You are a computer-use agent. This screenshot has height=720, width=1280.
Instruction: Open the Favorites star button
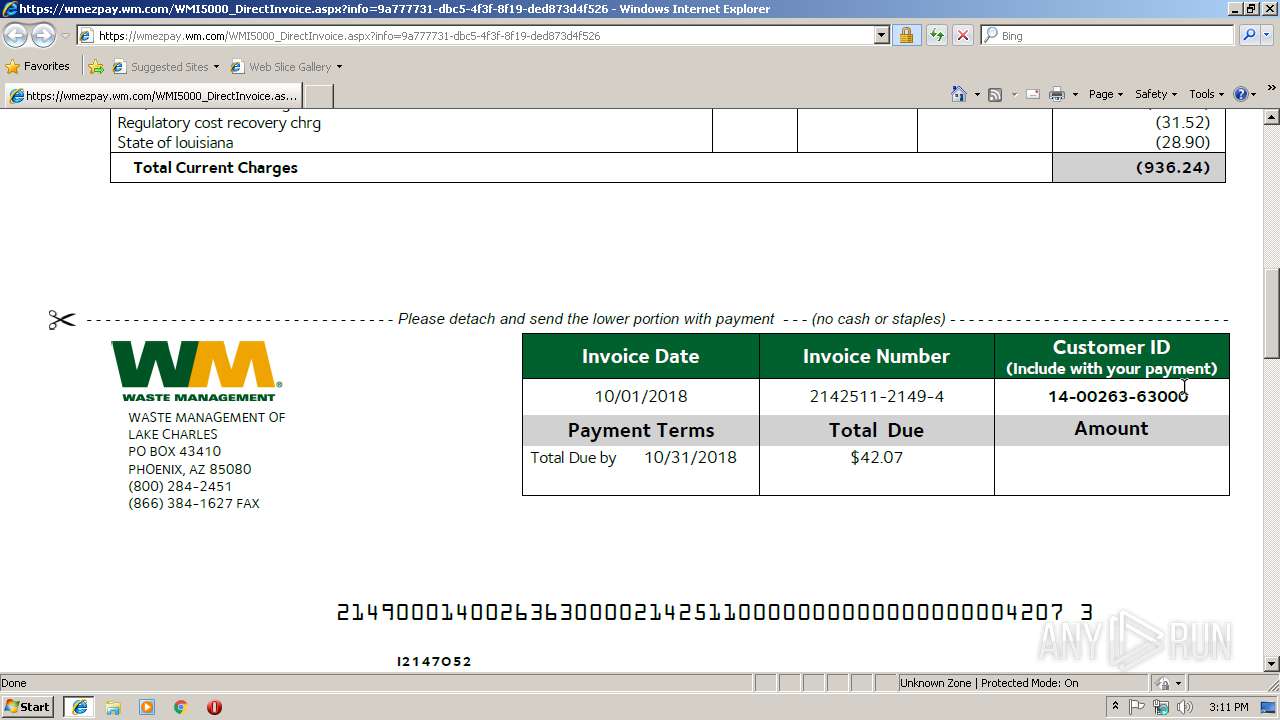38,67
